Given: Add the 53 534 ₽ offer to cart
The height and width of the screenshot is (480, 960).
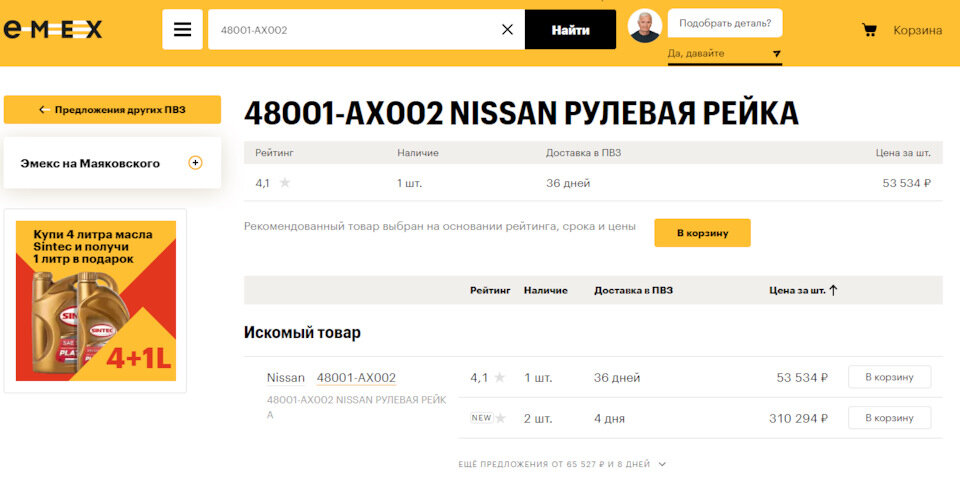Looking at the screenshot, I should coord(889,377).
